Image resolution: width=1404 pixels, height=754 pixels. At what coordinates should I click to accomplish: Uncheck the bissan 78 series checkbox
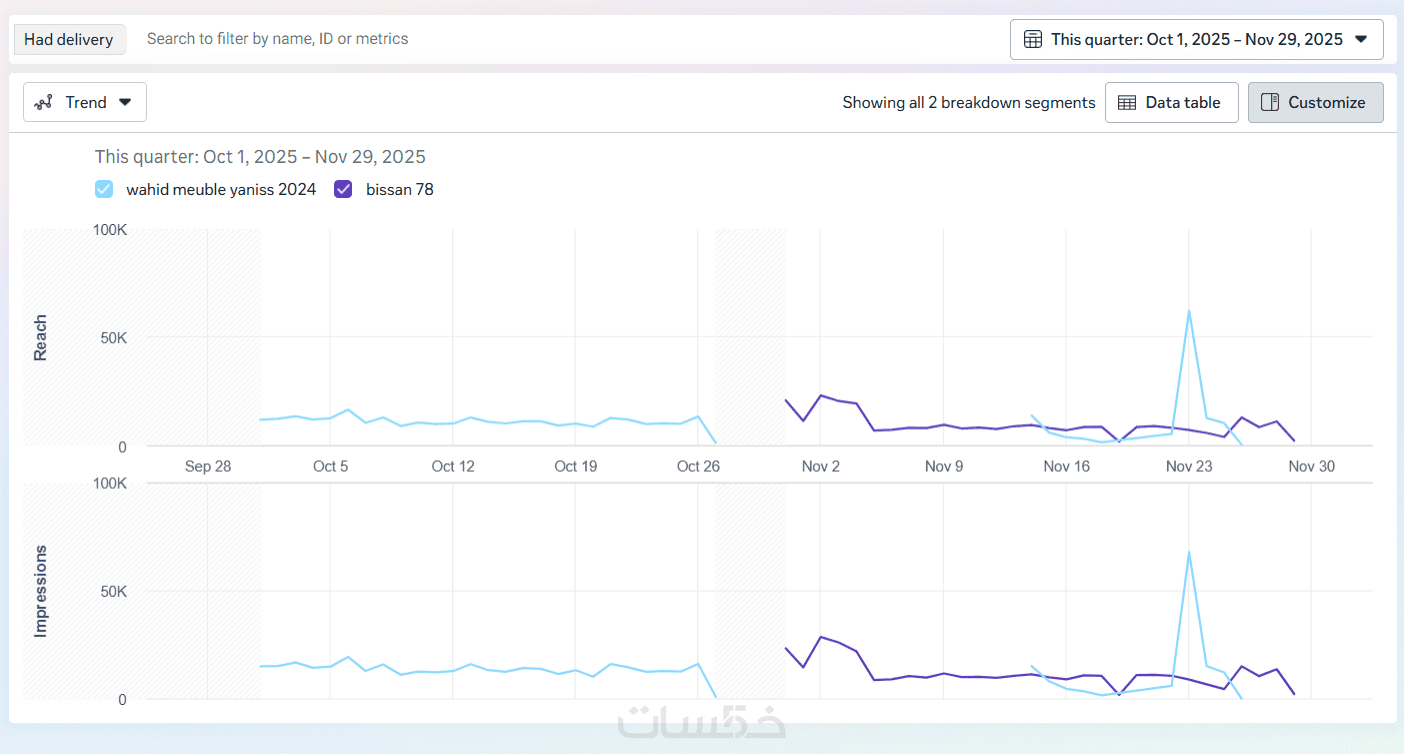[x=343, y=189]
